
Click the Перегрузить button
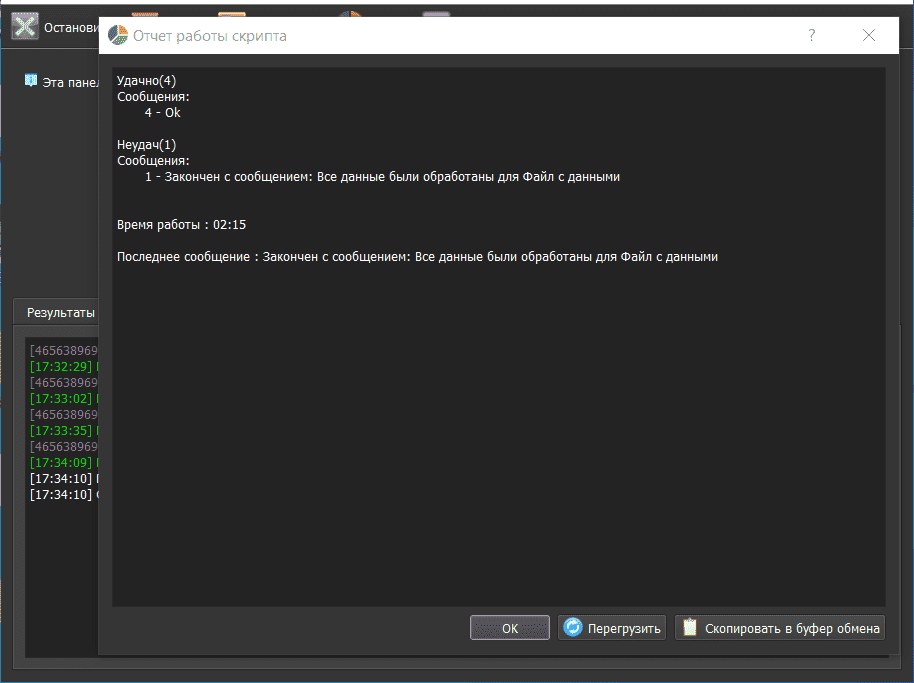click(611, 628)
